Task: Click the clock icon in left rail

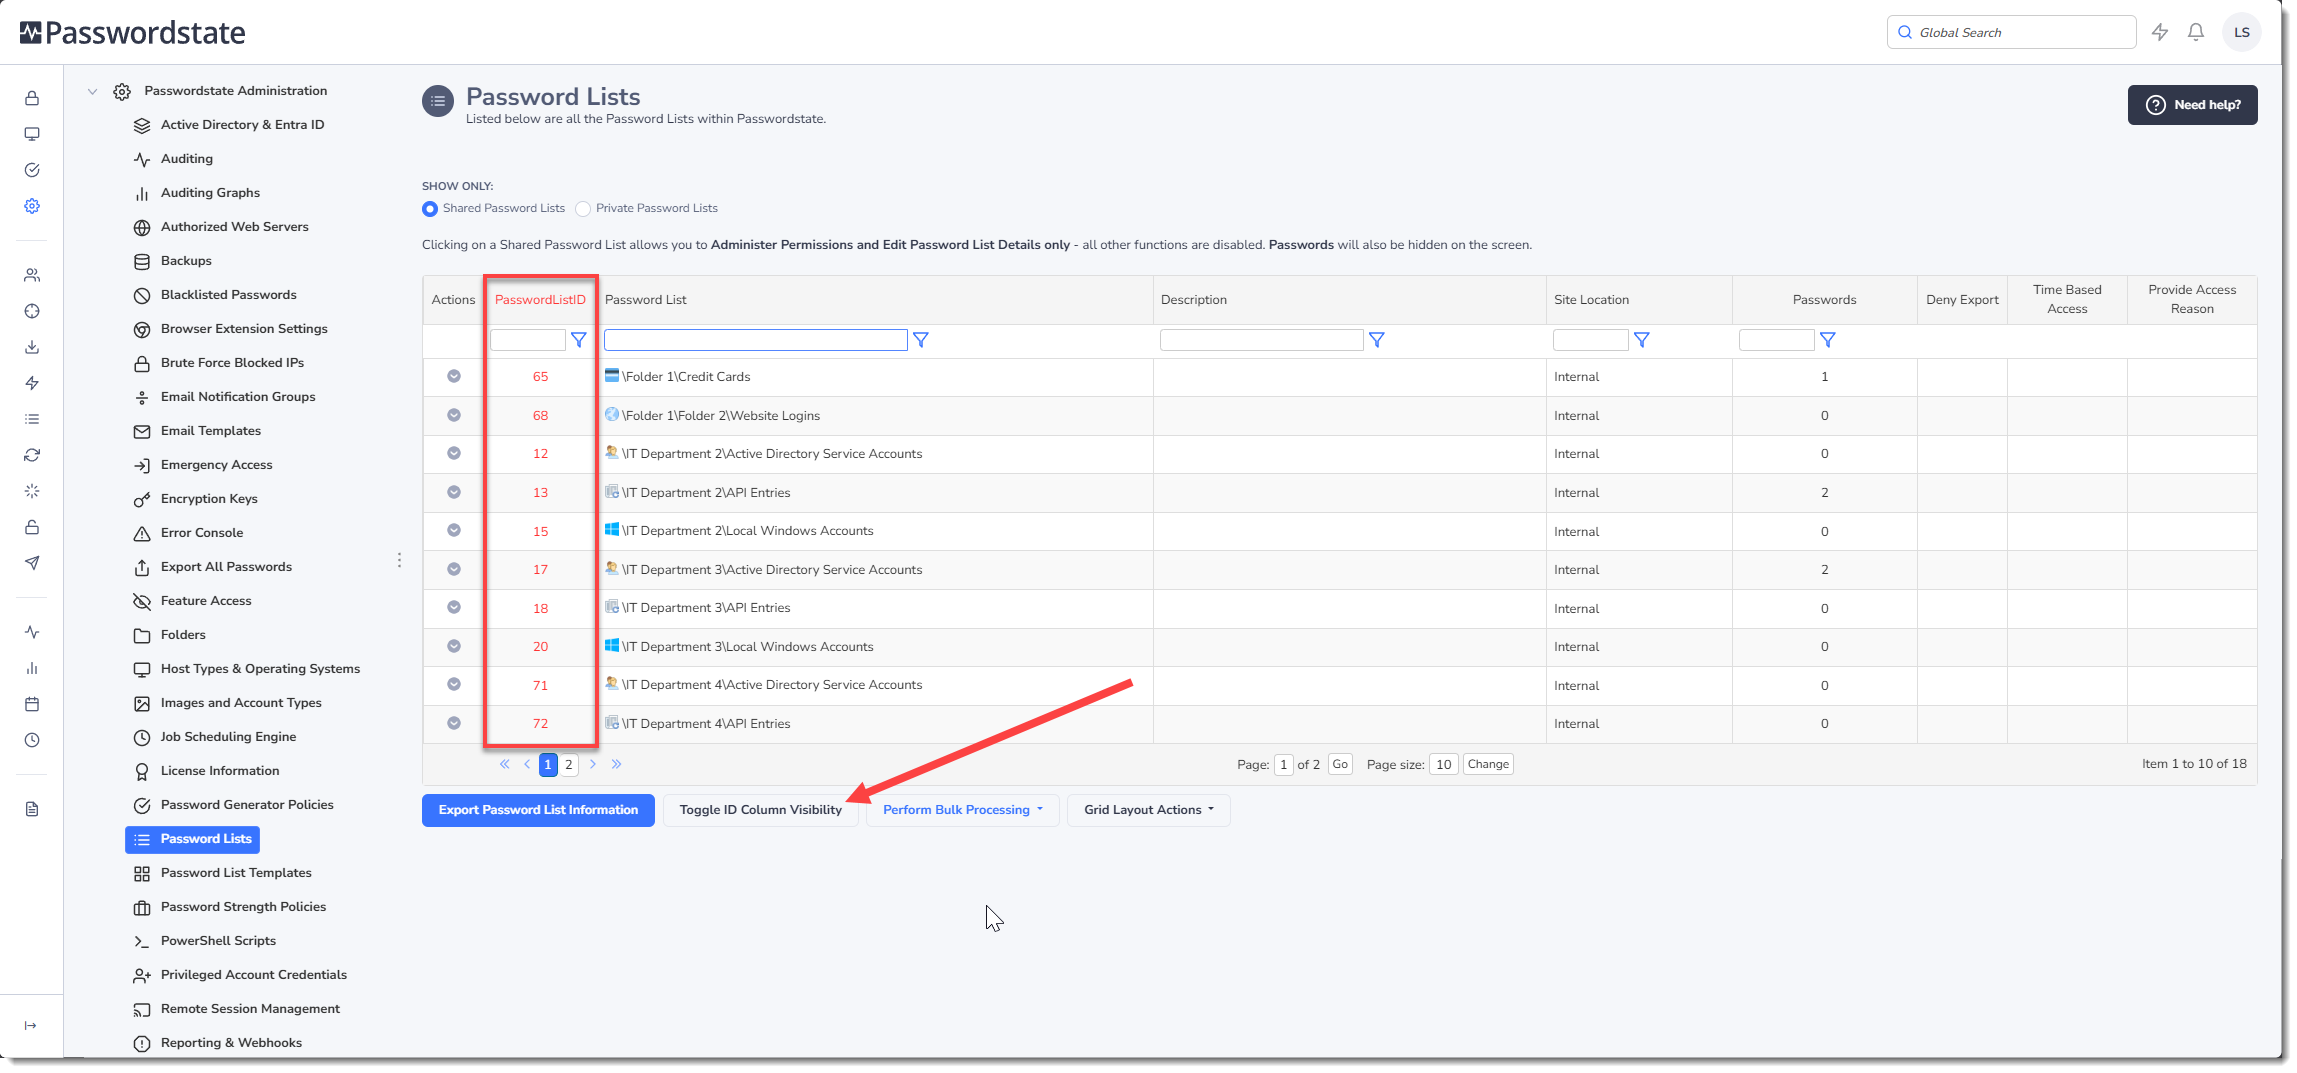Action: 32,740
